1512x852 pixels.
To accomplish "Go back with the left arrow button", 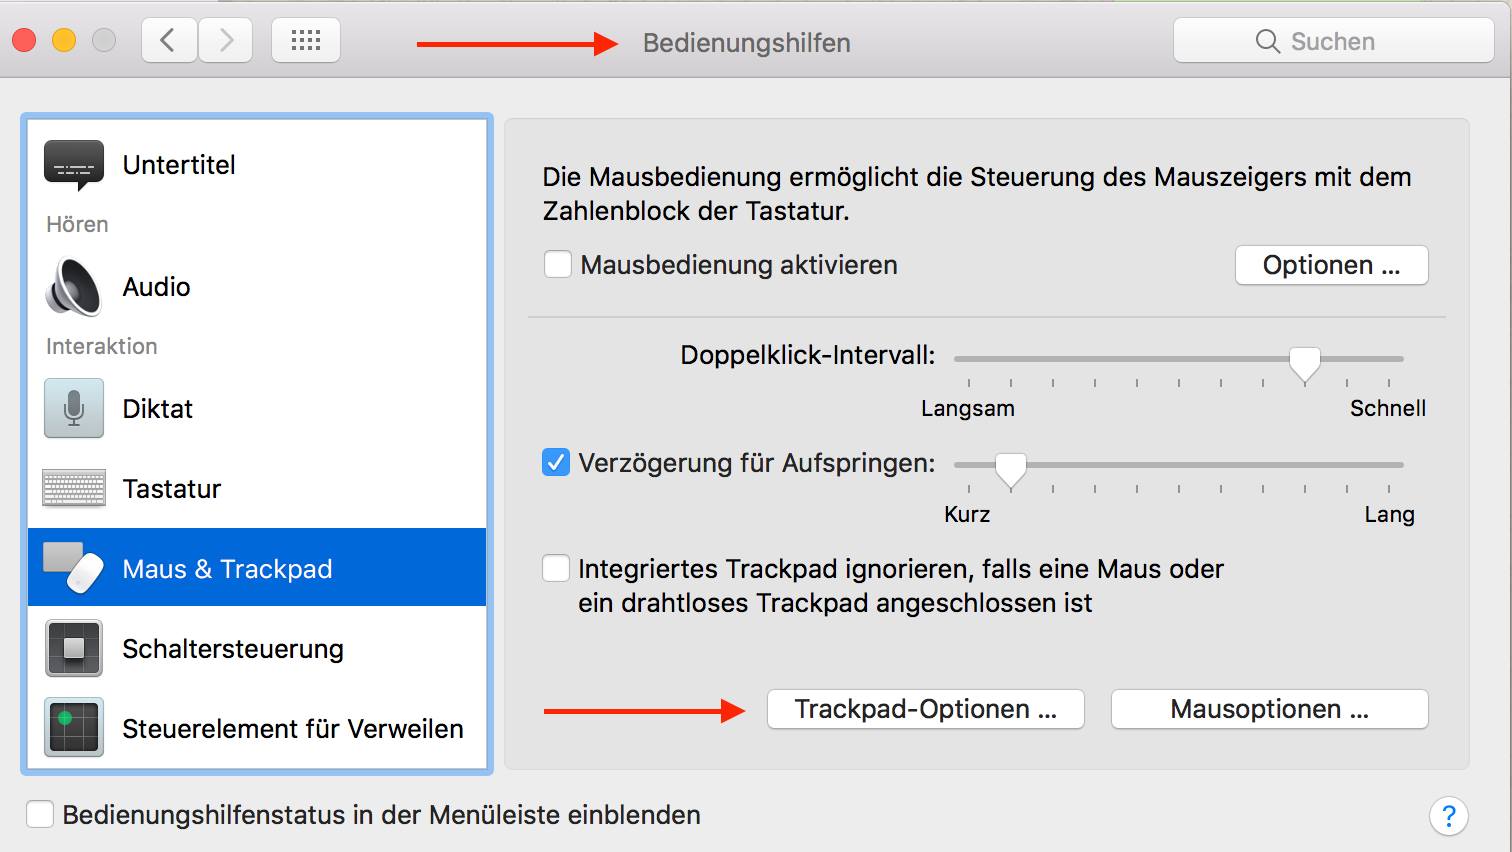I will pyautogui.click(x=169, y=41).
